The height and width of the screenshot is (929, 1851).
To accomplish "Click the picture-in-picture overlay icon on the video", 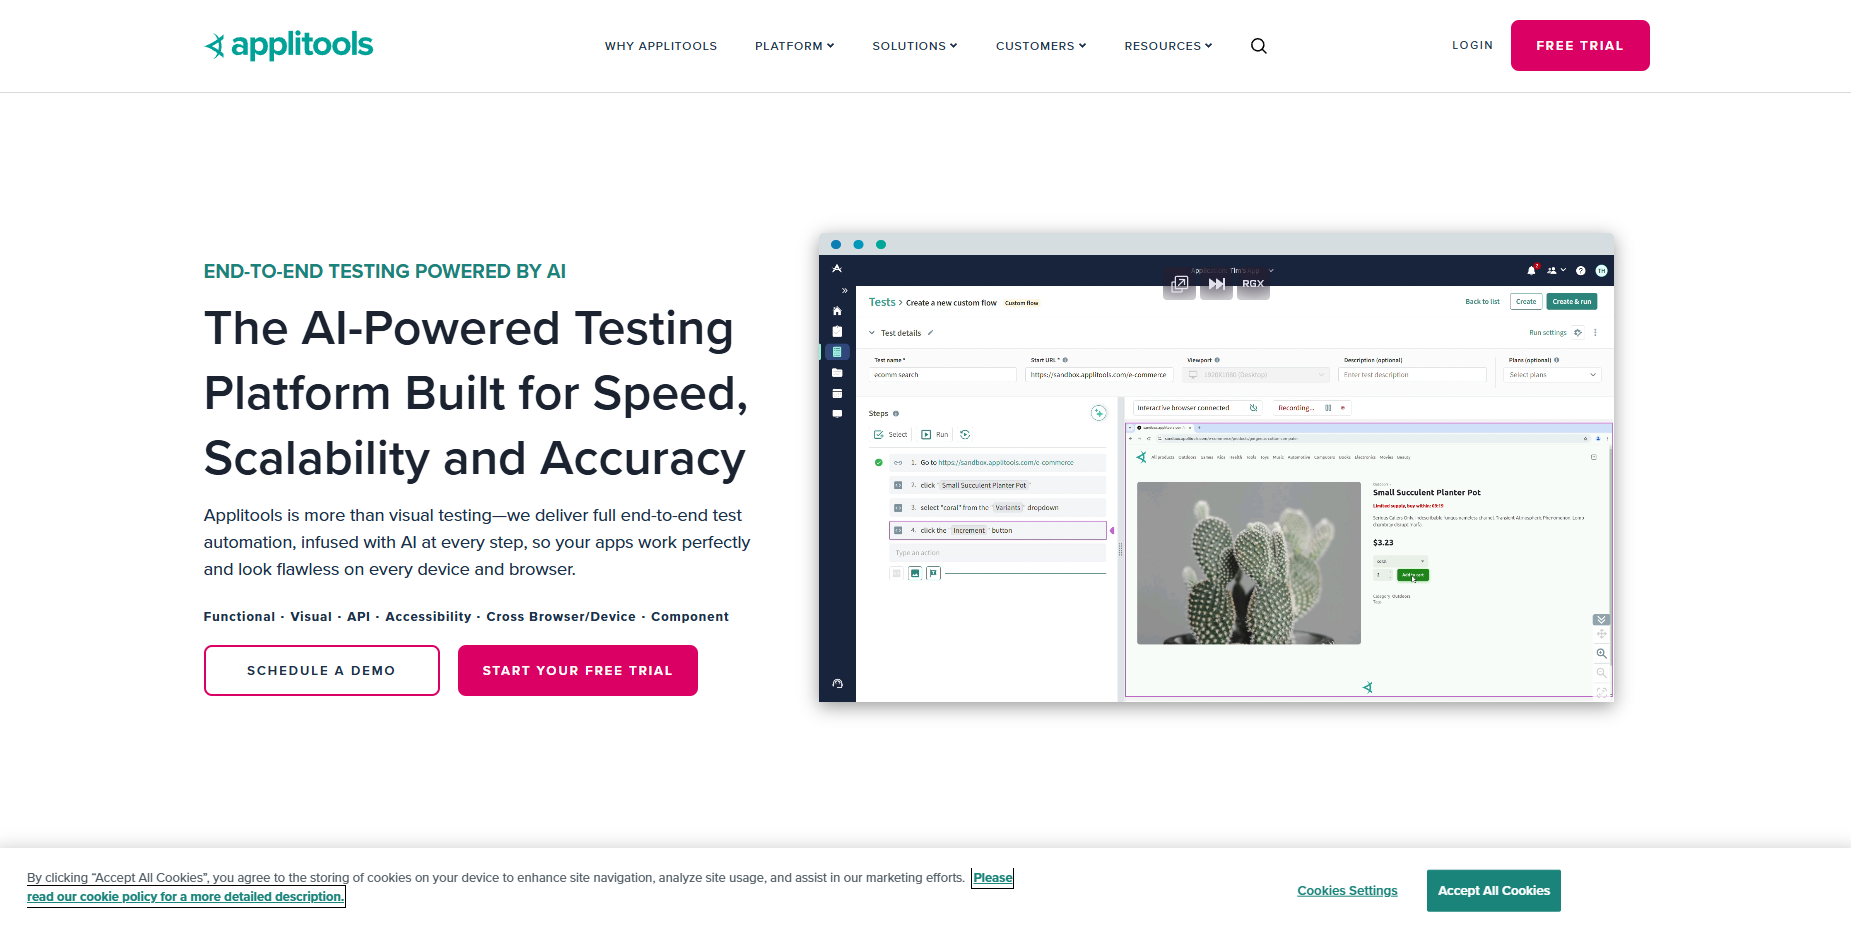I will (1180, 284).
